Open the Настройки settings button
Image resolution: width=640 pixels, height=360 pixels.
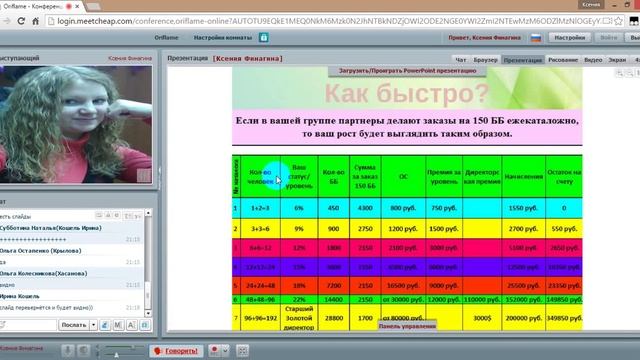pyautogui.click(x=569, y=38)
